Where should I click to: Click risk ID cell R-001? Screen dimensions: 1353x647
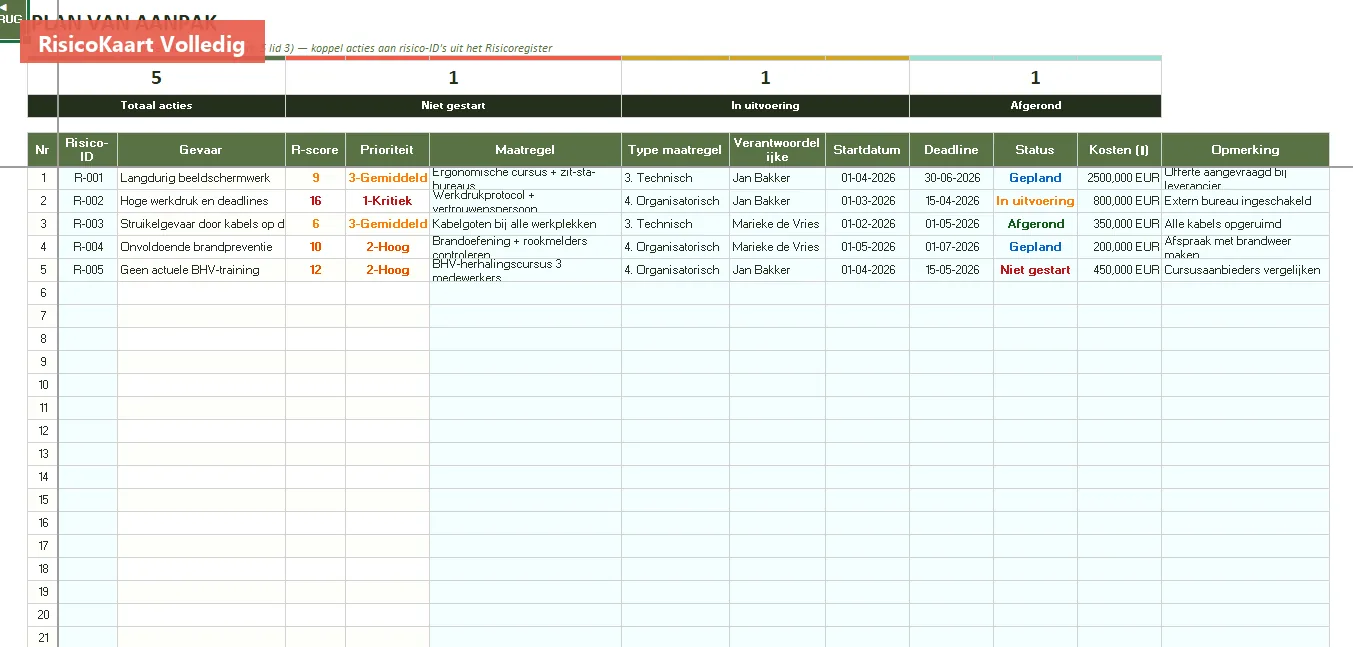[x=88, y=178]
